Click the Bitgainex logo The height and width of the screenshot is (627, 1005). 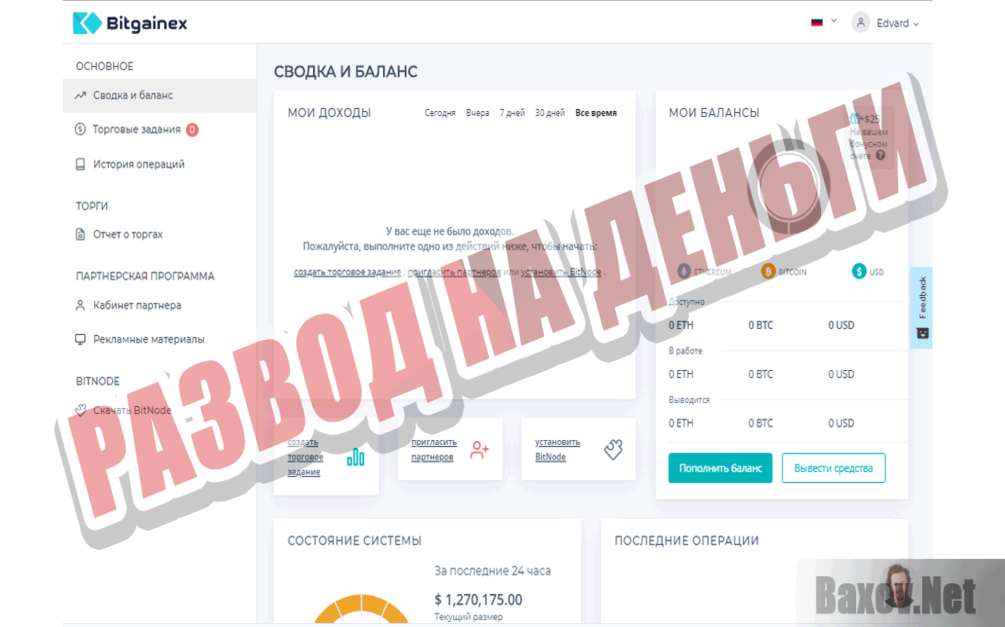(x=130, y=23)
